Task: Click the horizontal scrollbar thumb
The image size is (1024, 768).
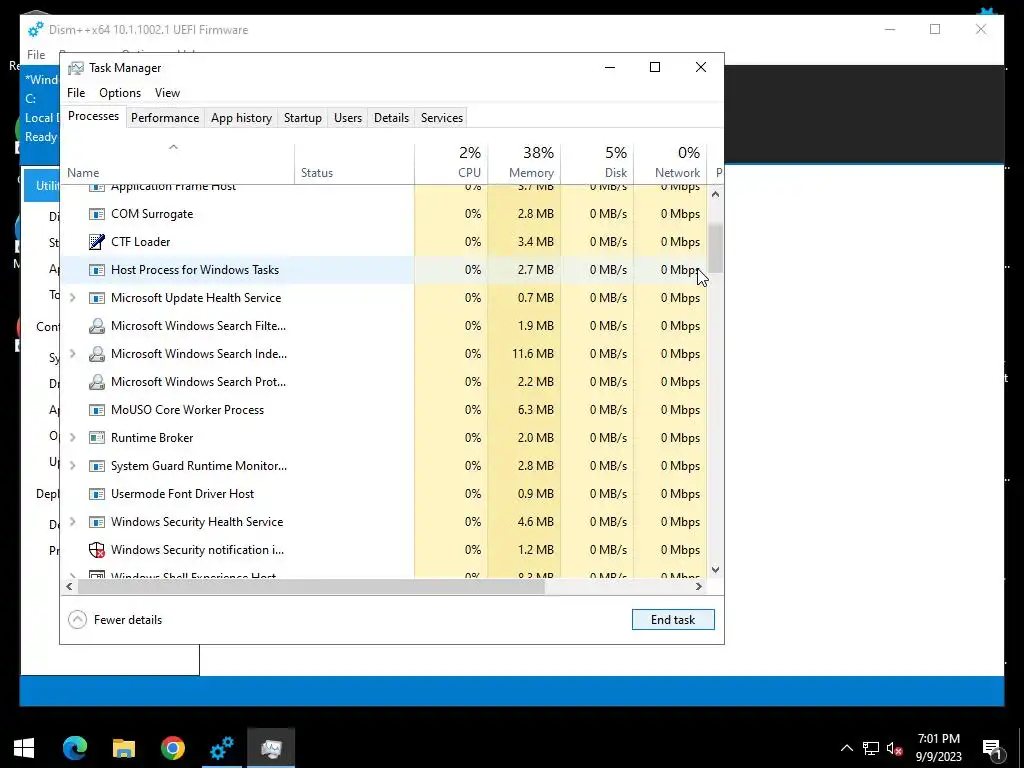Action: (311, 586)
